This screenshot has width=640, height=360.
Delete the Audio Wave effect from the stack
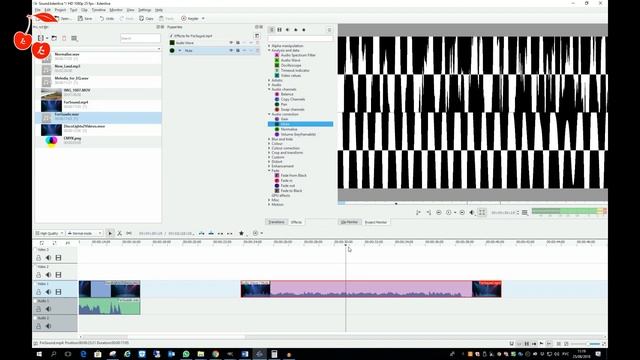tap(258, 43)
